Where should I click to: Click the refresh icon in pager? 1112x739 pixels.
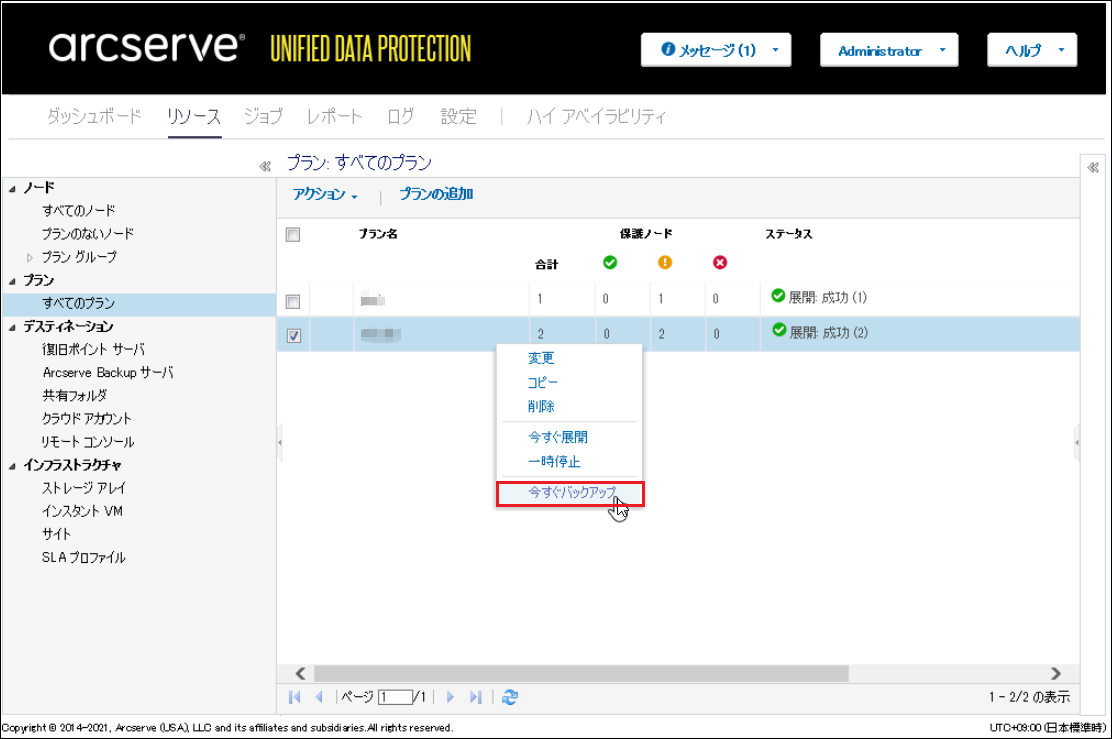(x=509, y=697)
